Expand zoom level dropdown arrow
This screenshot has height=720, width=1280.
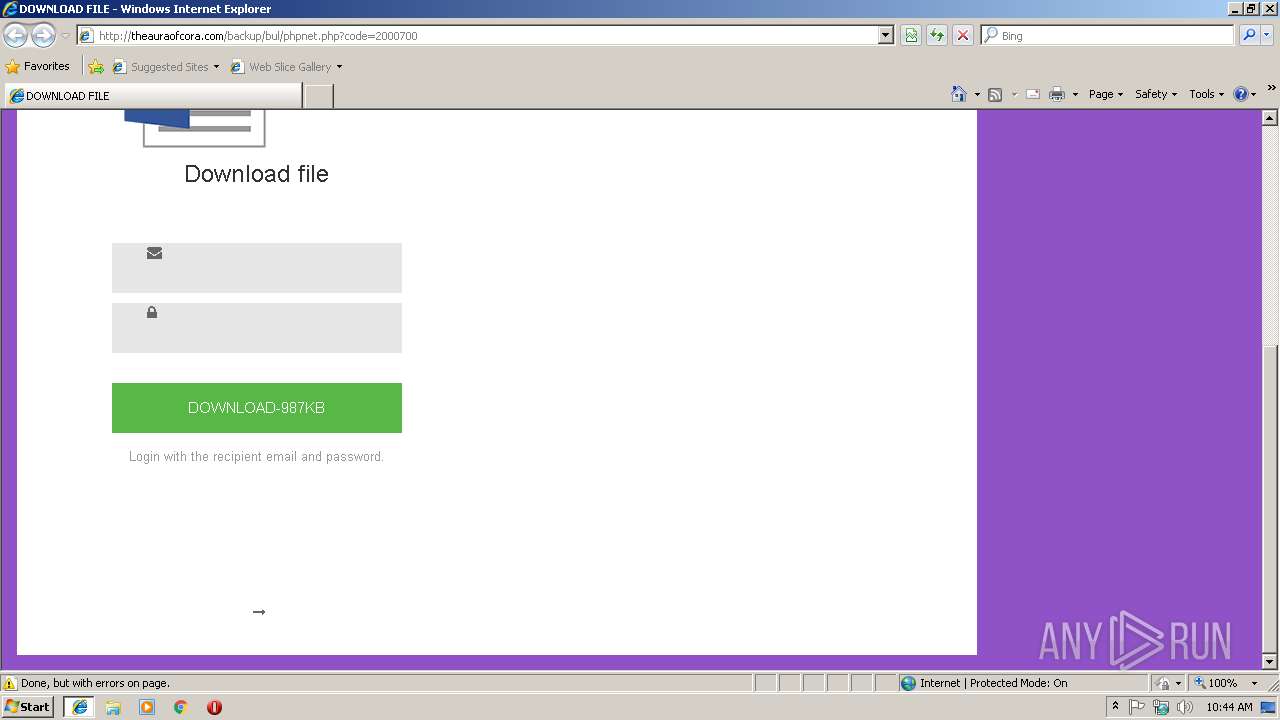click(1254, 684)
